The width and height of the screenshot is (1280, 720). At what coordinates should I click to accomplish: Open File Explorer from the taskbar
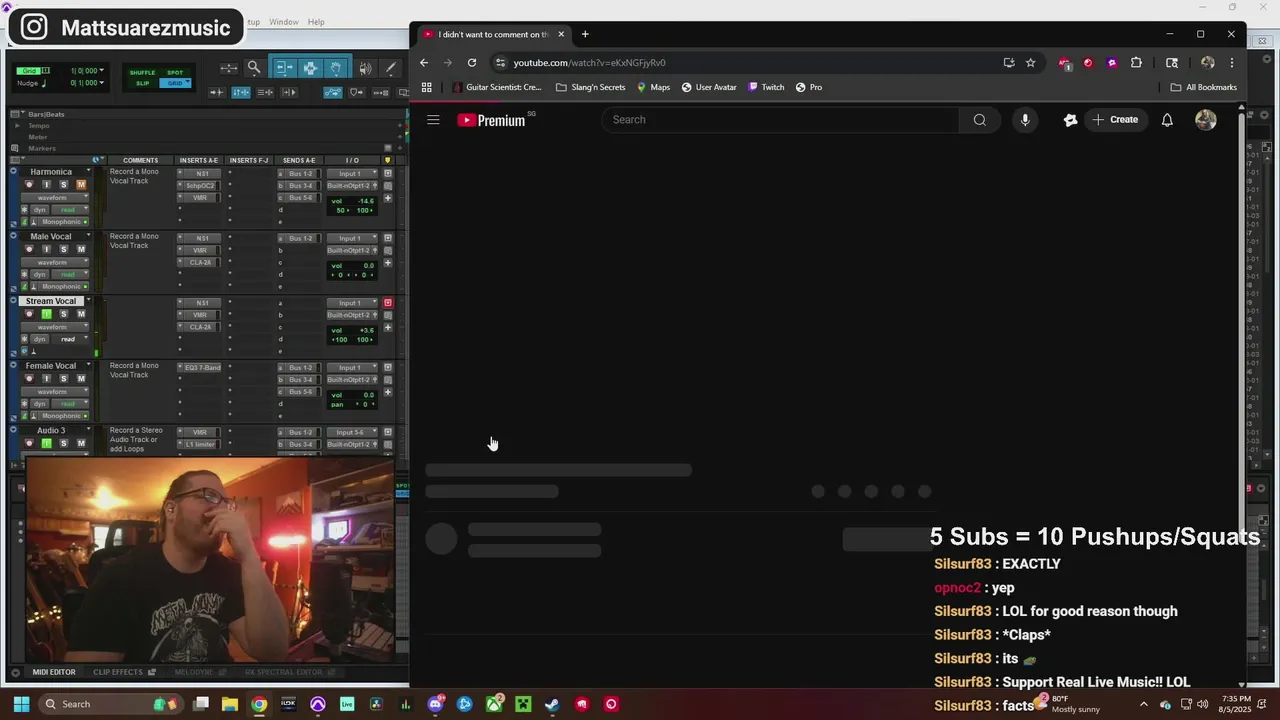coord(229,704)
